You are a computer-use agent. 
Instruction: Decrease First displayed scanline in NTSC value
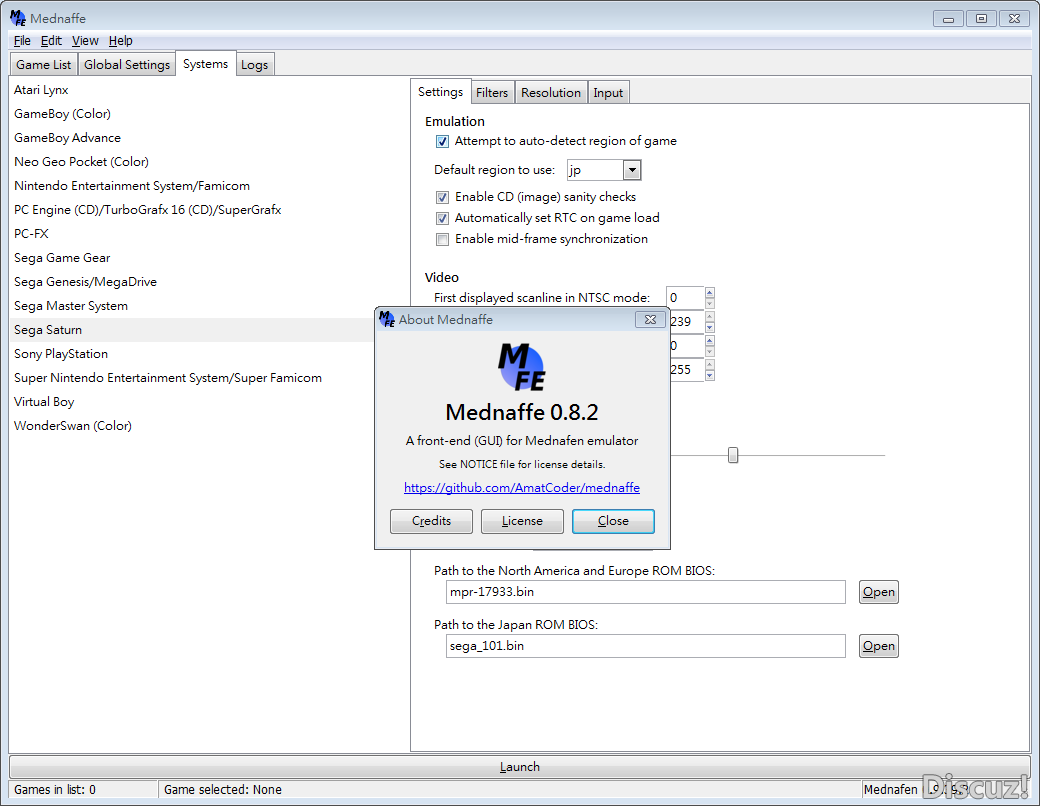click(x=710, y=303)
